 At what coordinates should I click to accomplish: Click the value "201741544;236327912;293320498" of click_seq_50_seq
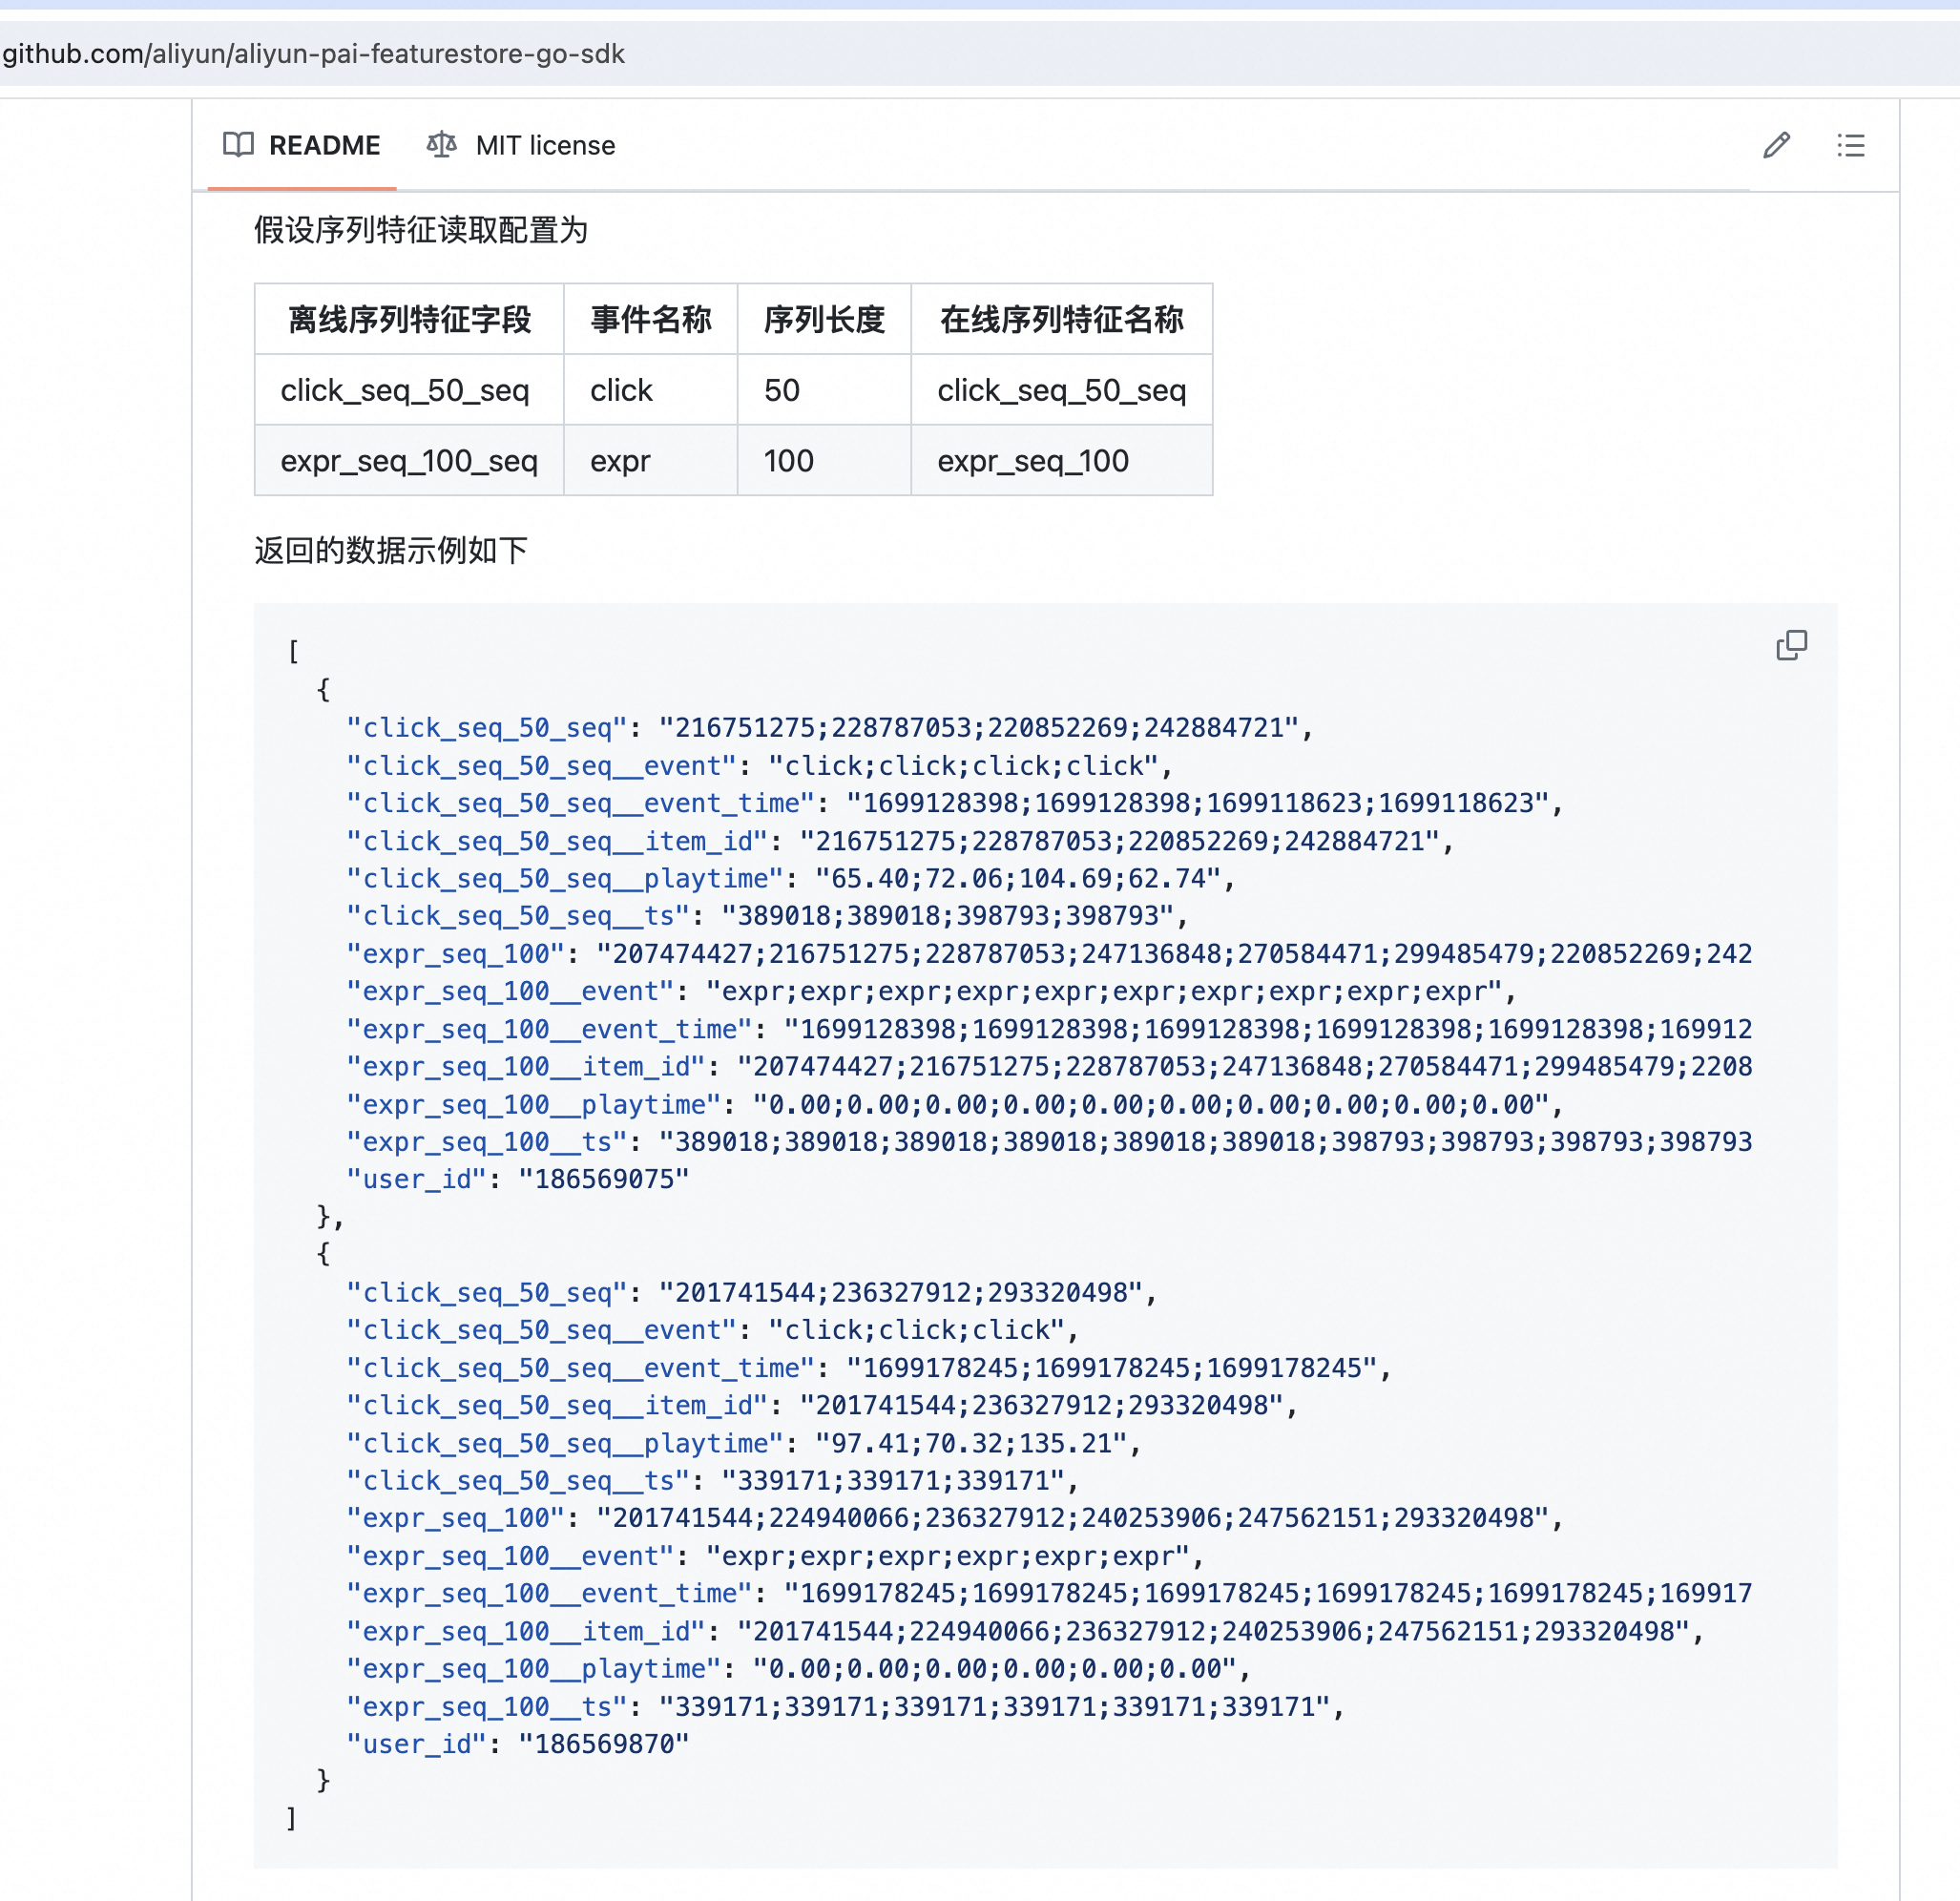[900, 1293]
